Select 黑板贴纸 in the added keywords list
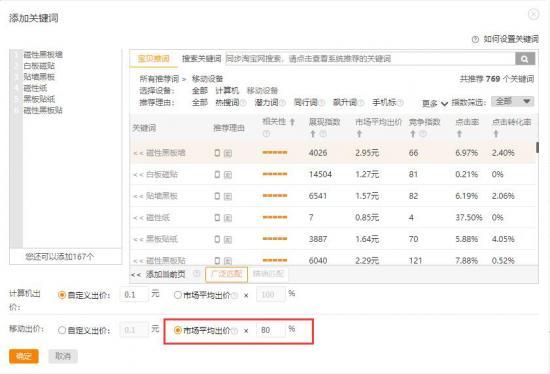 (x=39, y=99)
